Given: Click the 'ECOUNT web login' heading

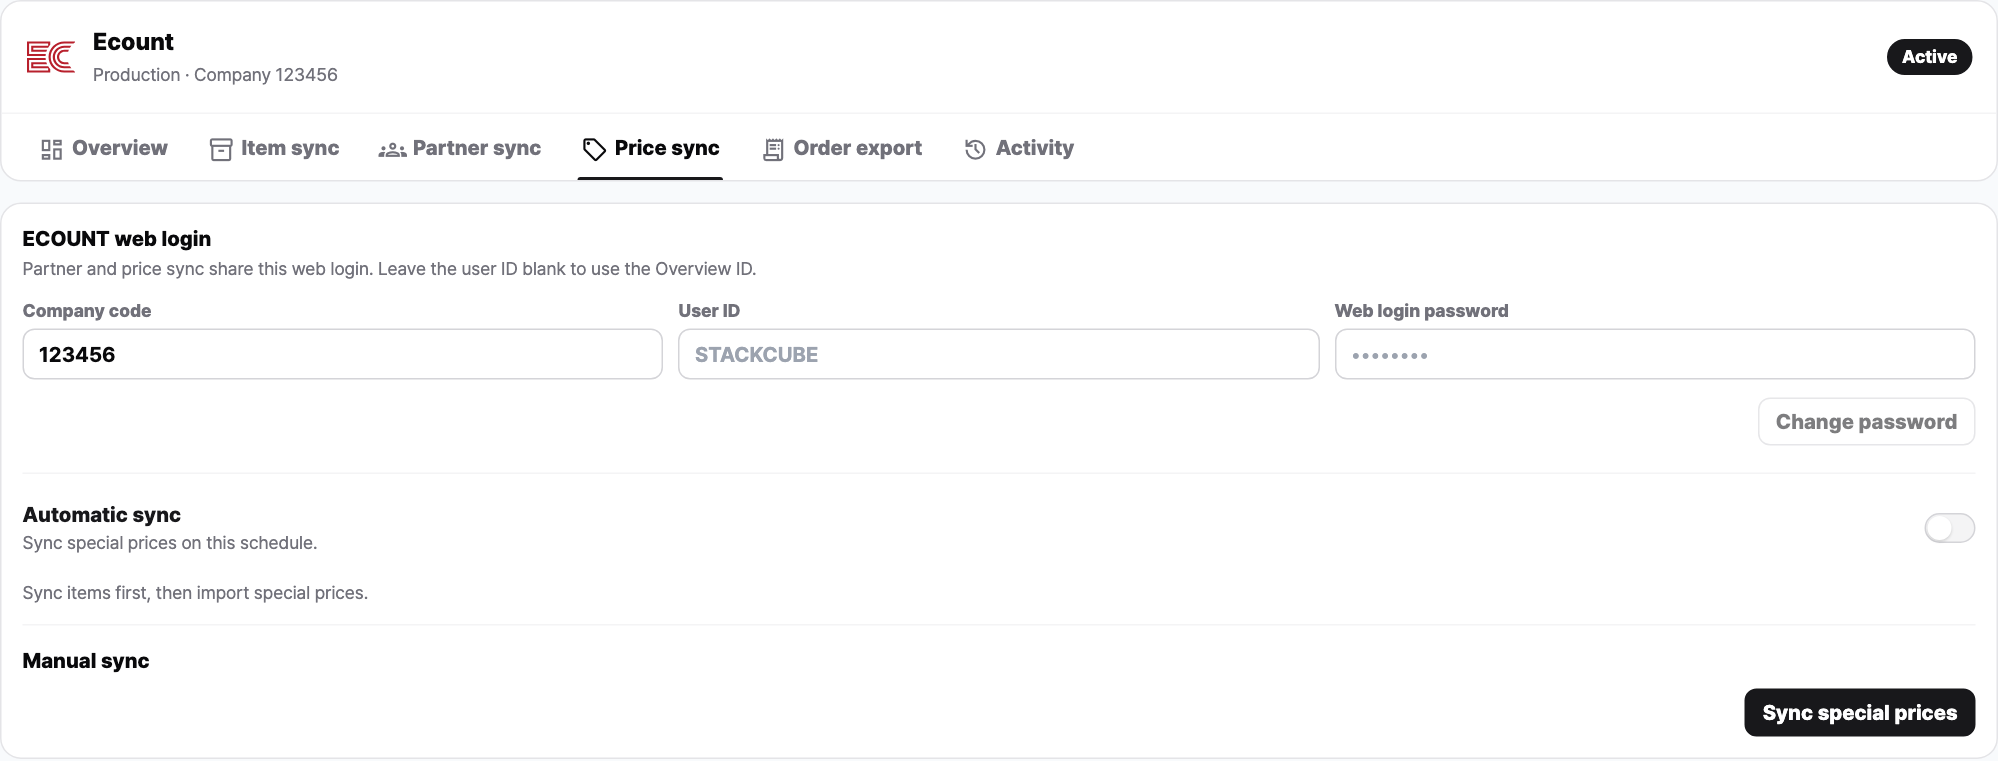Looking at the screenshot, I should 117,239.
